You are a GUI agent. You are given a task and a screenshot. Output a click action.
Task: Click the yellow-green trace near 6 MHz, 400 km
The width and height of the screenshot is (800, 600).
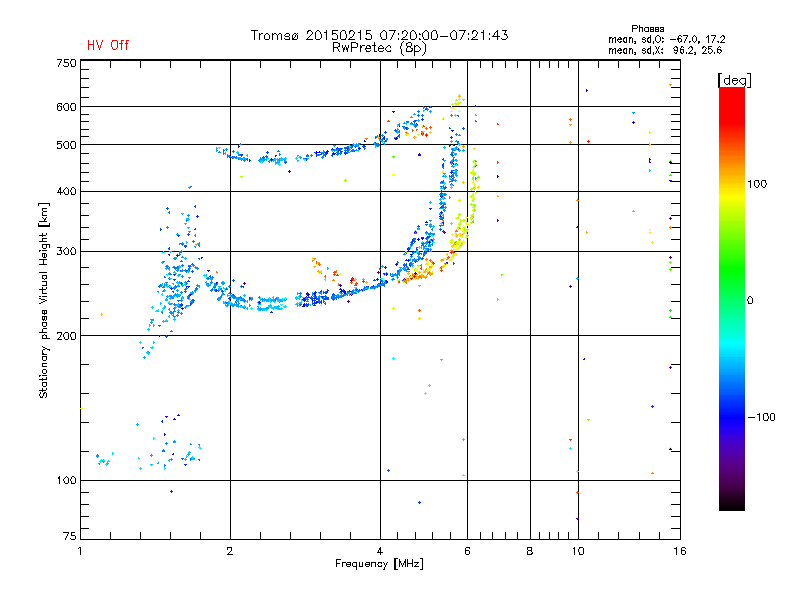pos(473,194)
